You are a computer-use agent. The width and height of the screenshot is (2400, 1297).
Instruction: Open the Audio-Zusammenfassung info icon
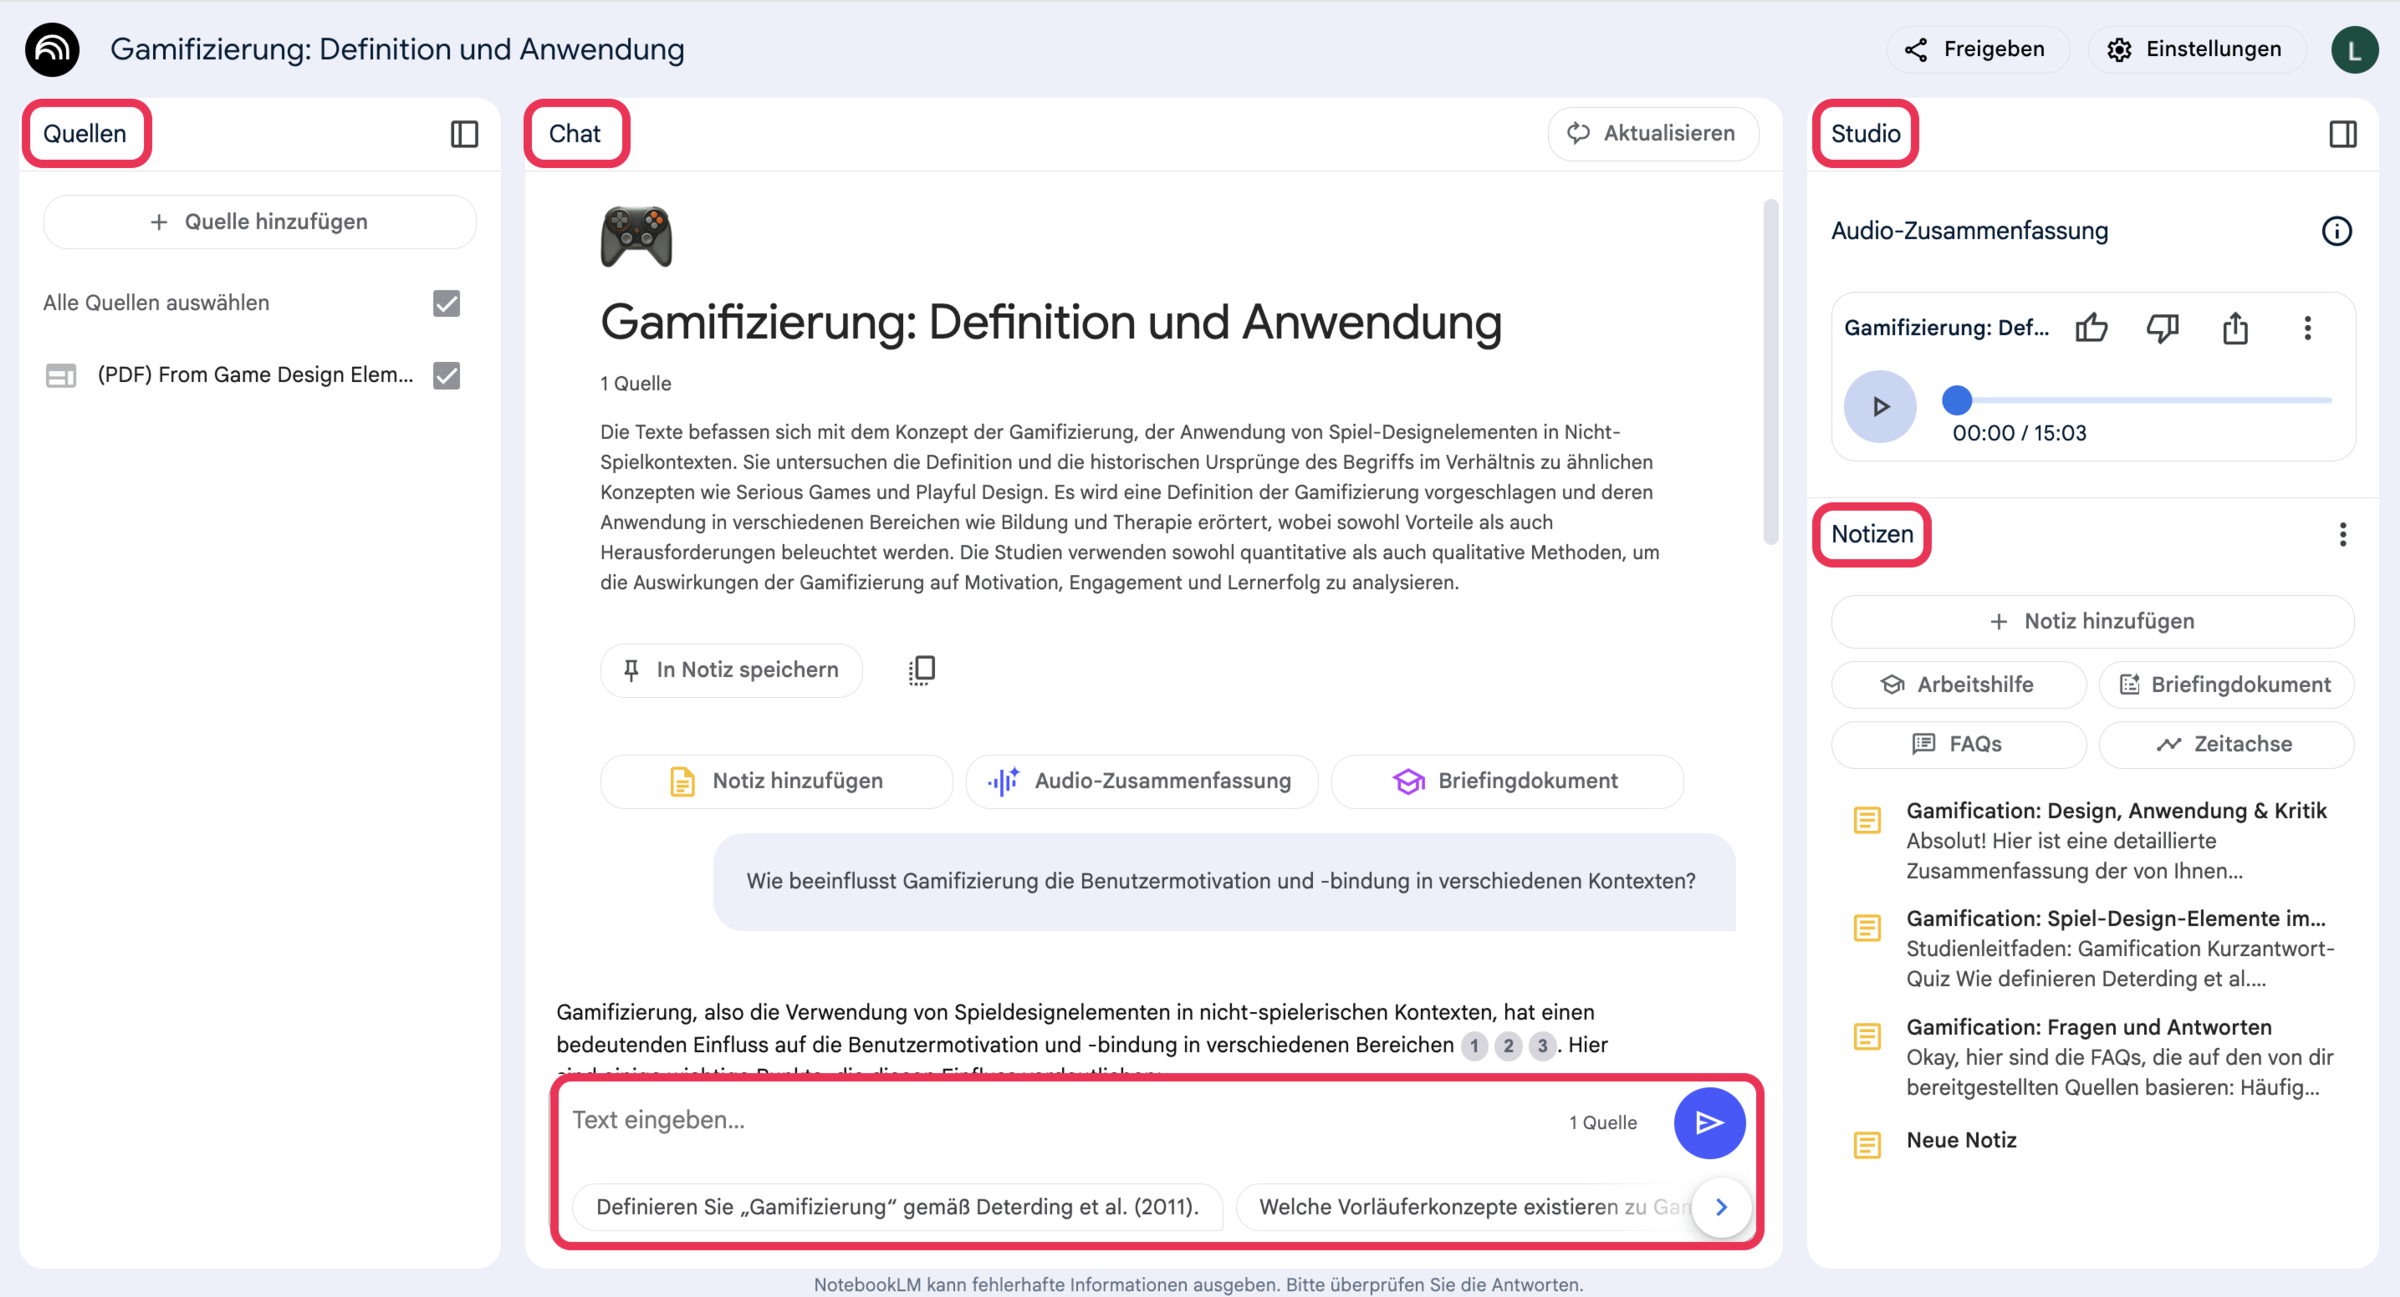pos(2336,231)
